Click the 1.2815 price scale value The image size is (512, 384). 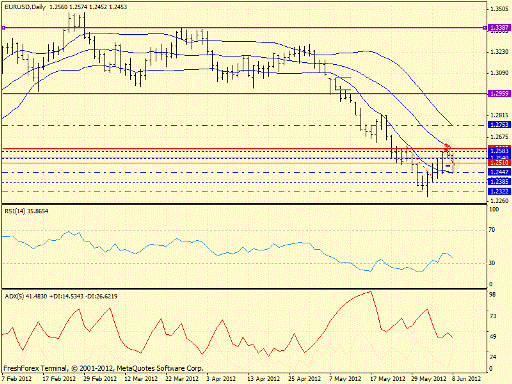point(499,115)
